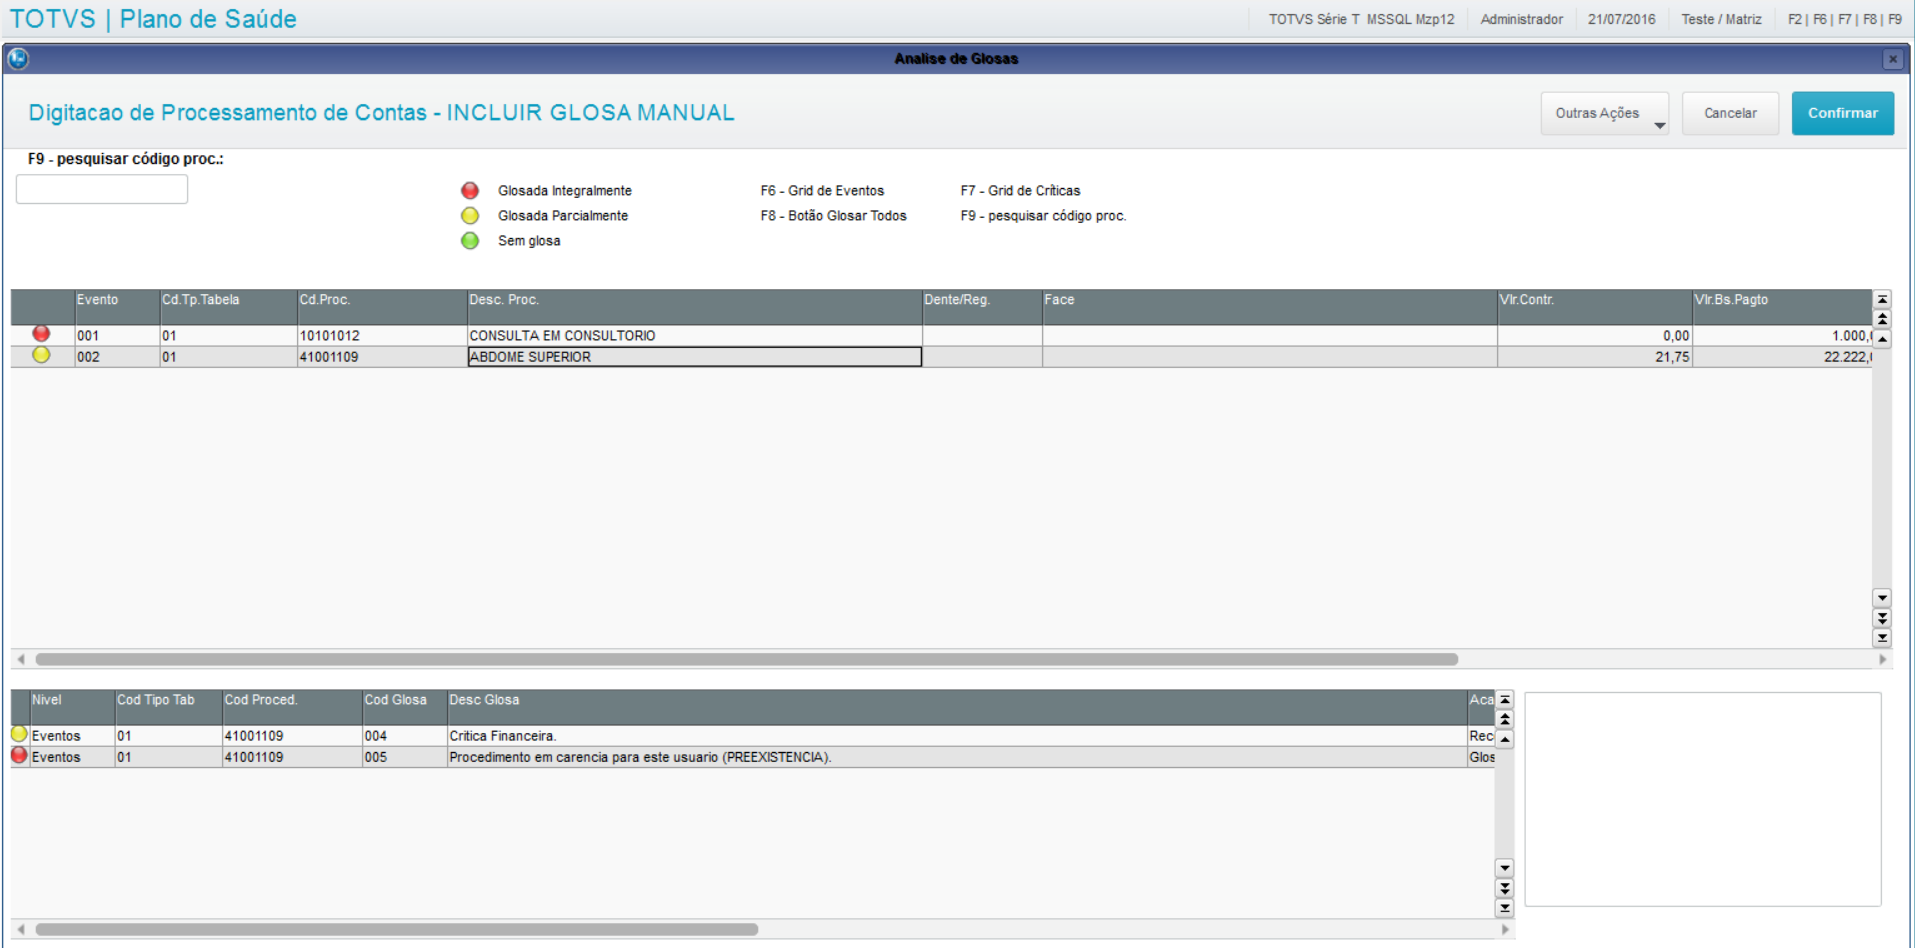Image resolution: width=1915 pixels, height=948 pixels.
Task: Select glosa code 005 cell
Action: [x=404, y=757]
